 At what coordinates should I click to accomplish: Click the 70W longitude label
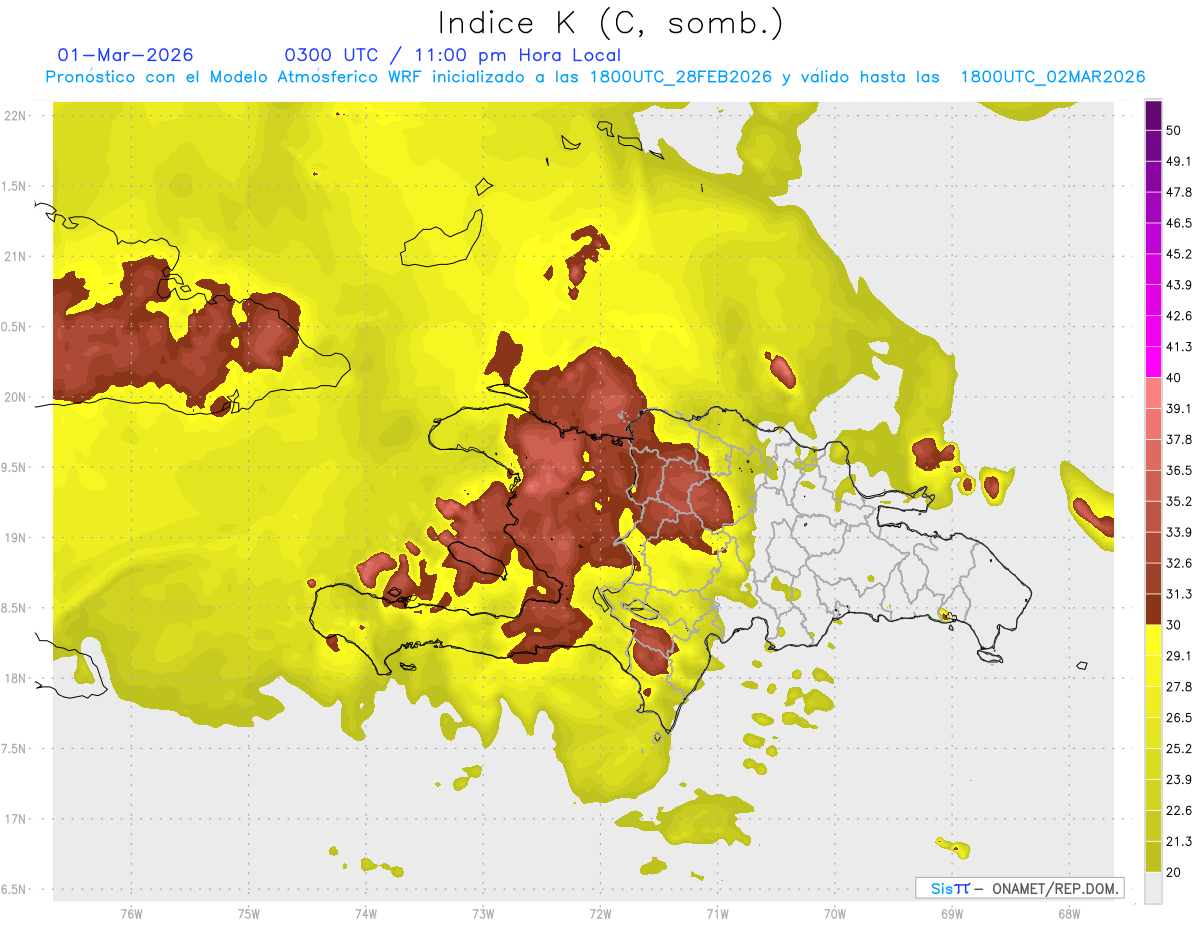834,913
